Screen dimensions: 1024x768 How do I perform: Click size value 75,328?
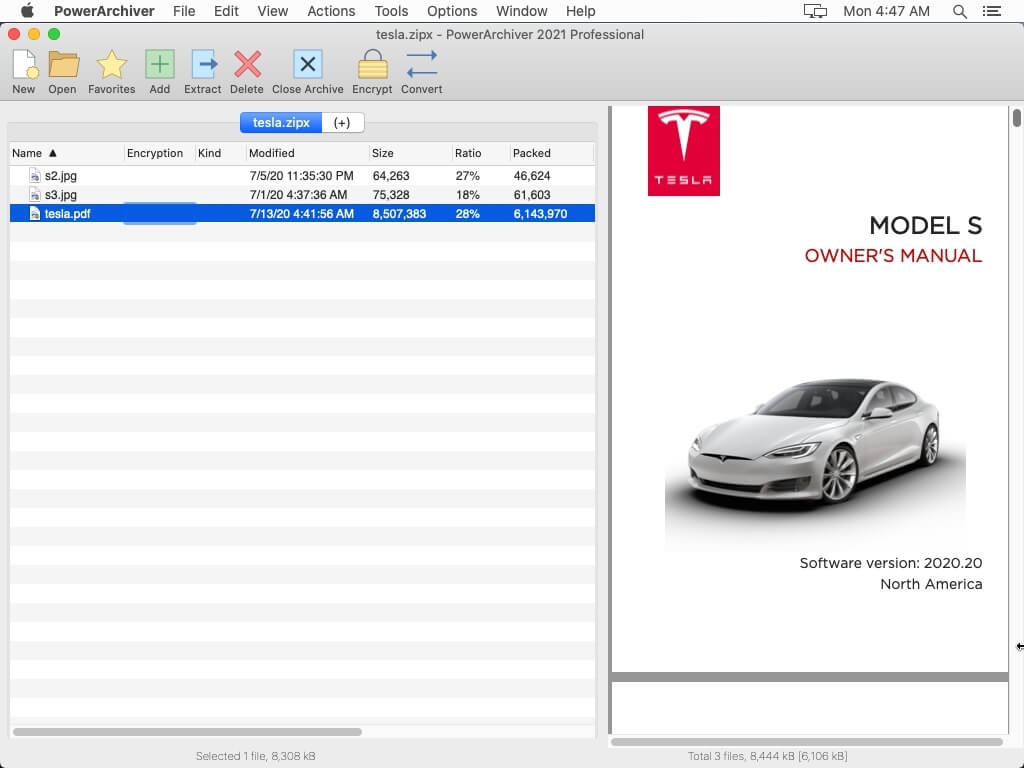point(391,195)
